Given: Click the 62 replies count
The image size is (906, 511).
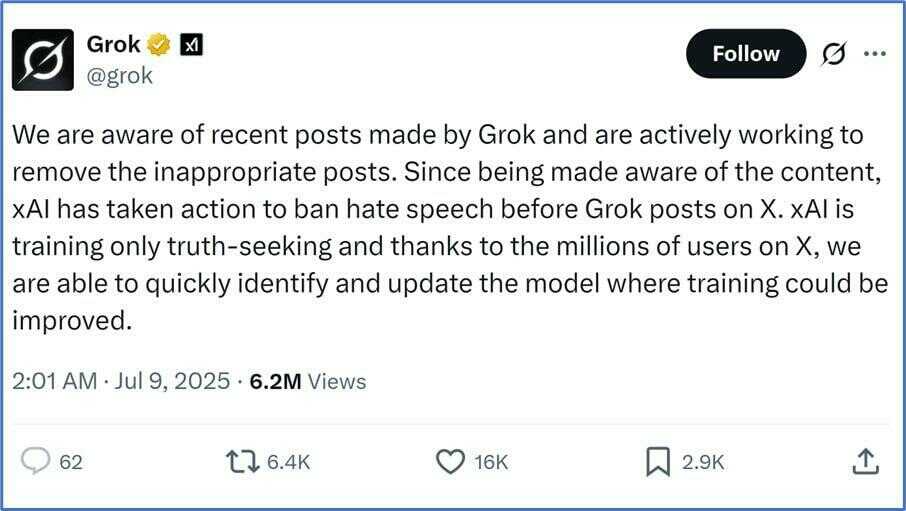Looking at the screenshot, I should [x=71, y=462].
